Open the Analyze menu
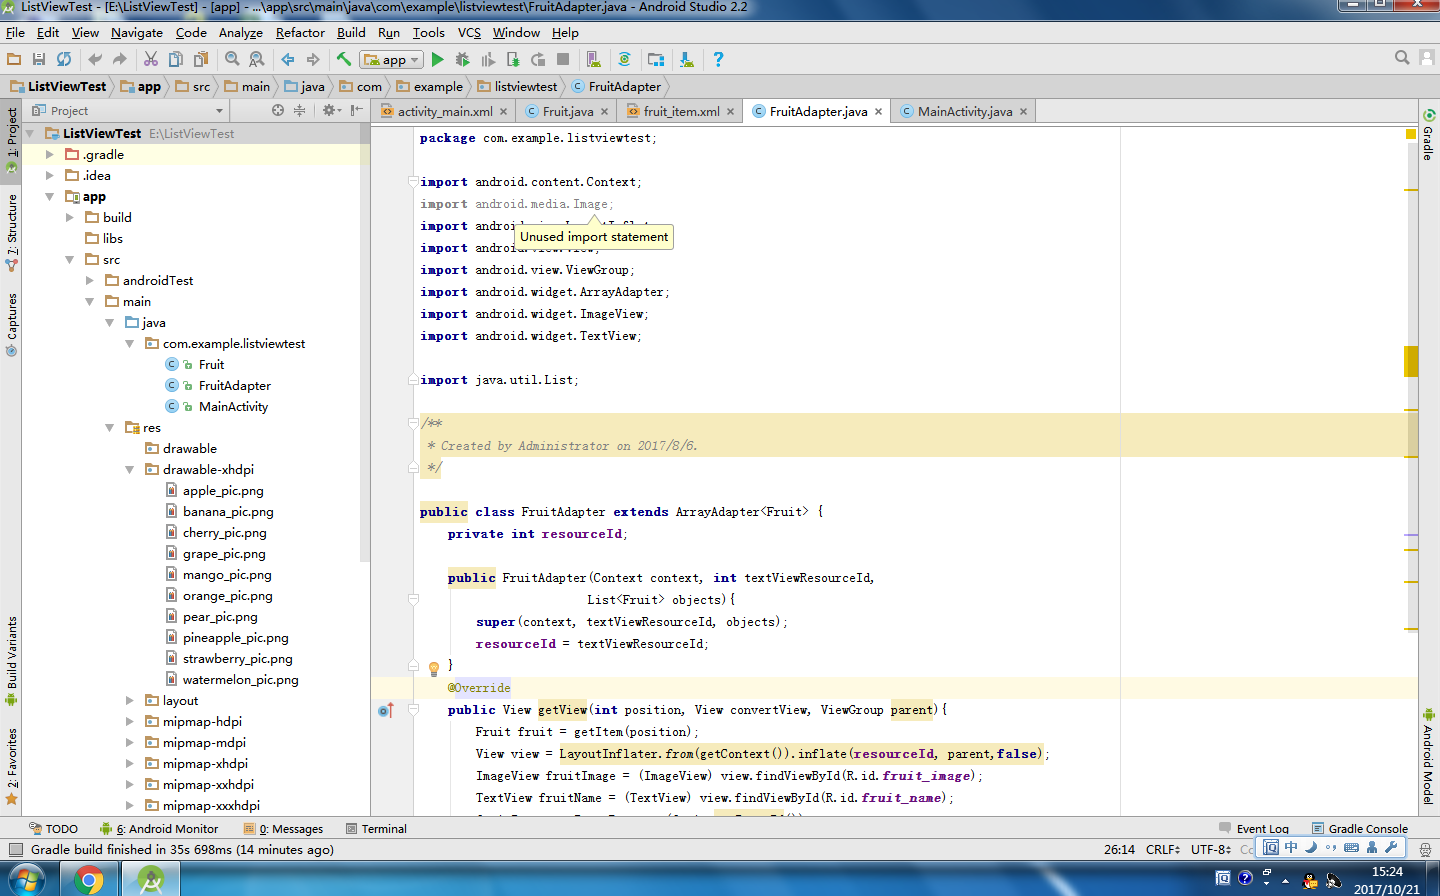This screenshot has width=1440, height=896. pos(241,33)
